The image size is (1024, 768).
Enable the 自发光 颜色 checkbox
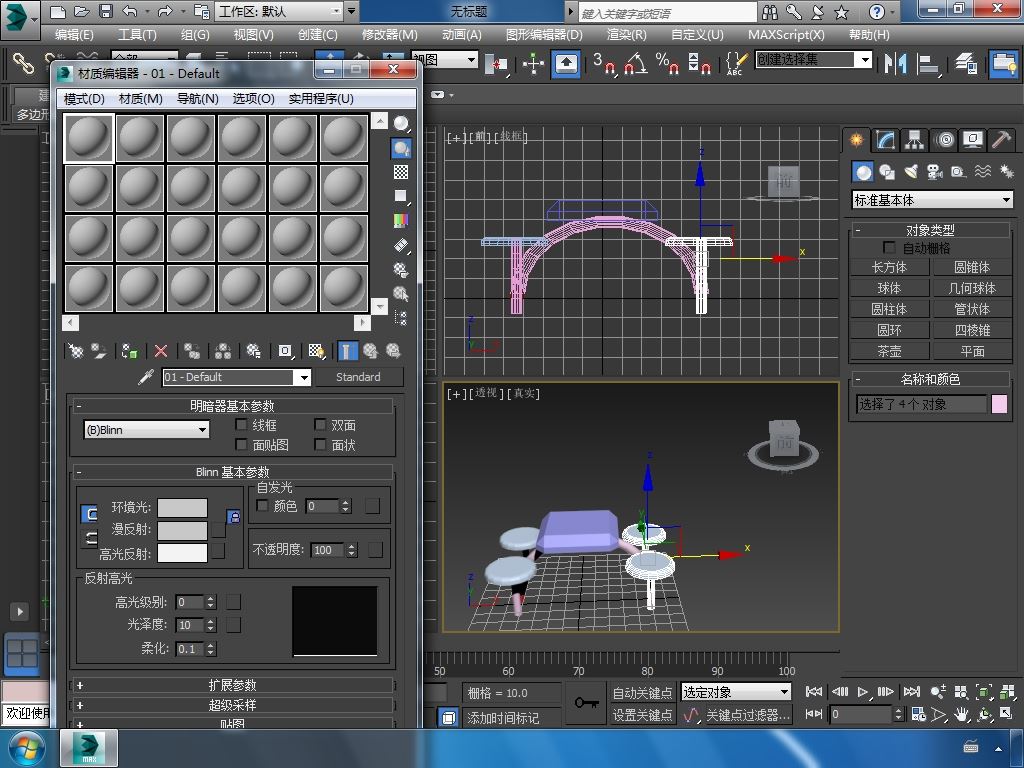coord(263,505)
